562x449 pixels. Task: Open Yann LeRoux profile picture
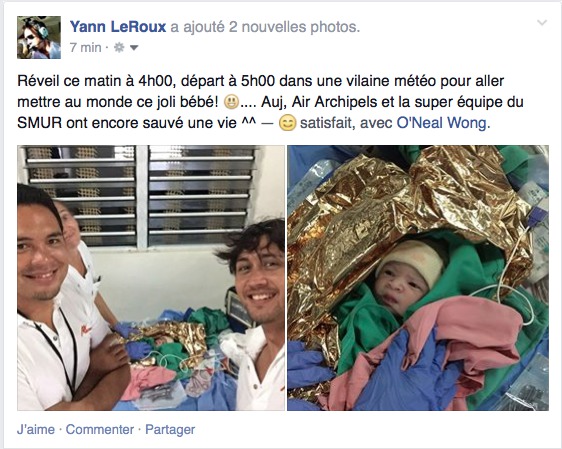pyautogui.click(x=39, y=37)
